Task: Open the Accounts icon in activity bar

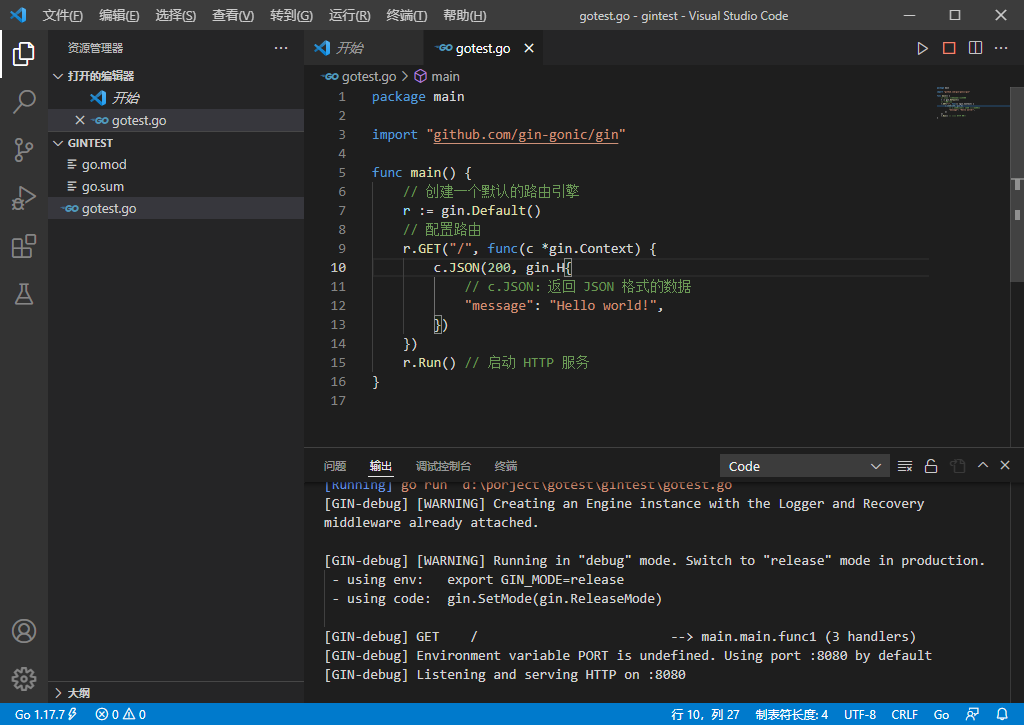Action: tap(24, 631)
